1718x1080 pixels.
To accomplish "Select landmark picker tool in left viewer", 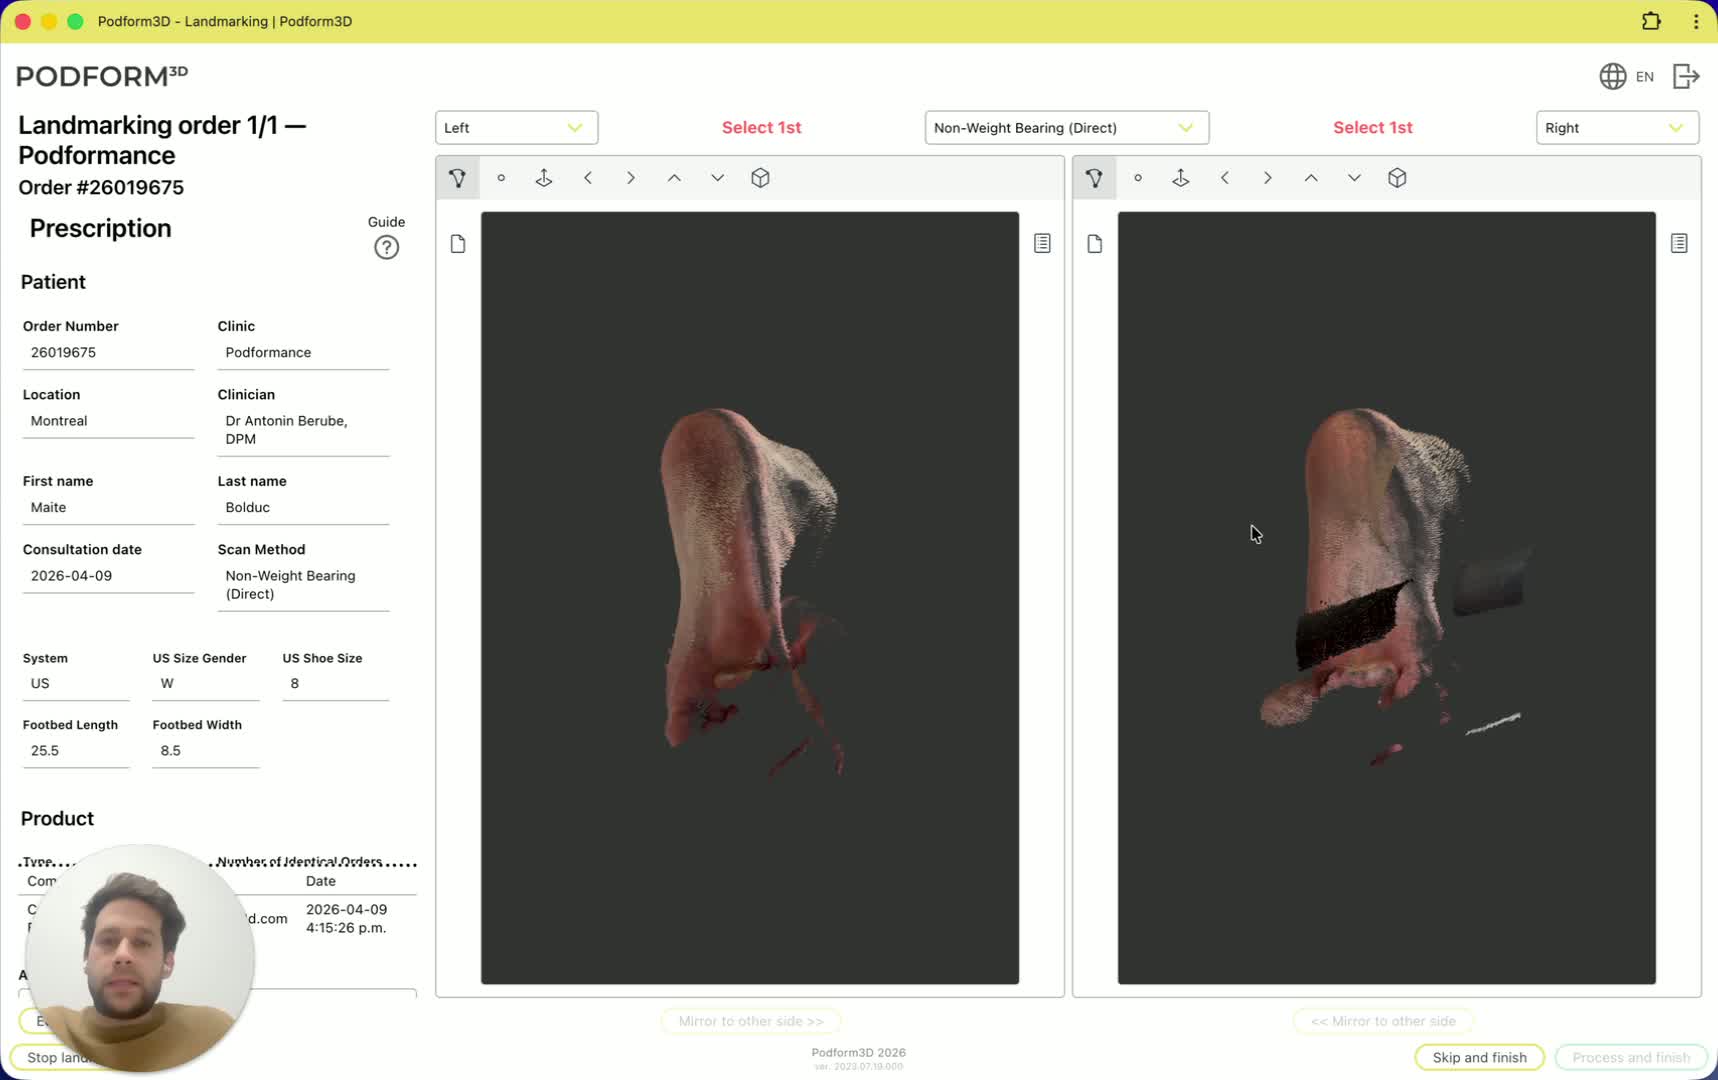I will (458, 178).
